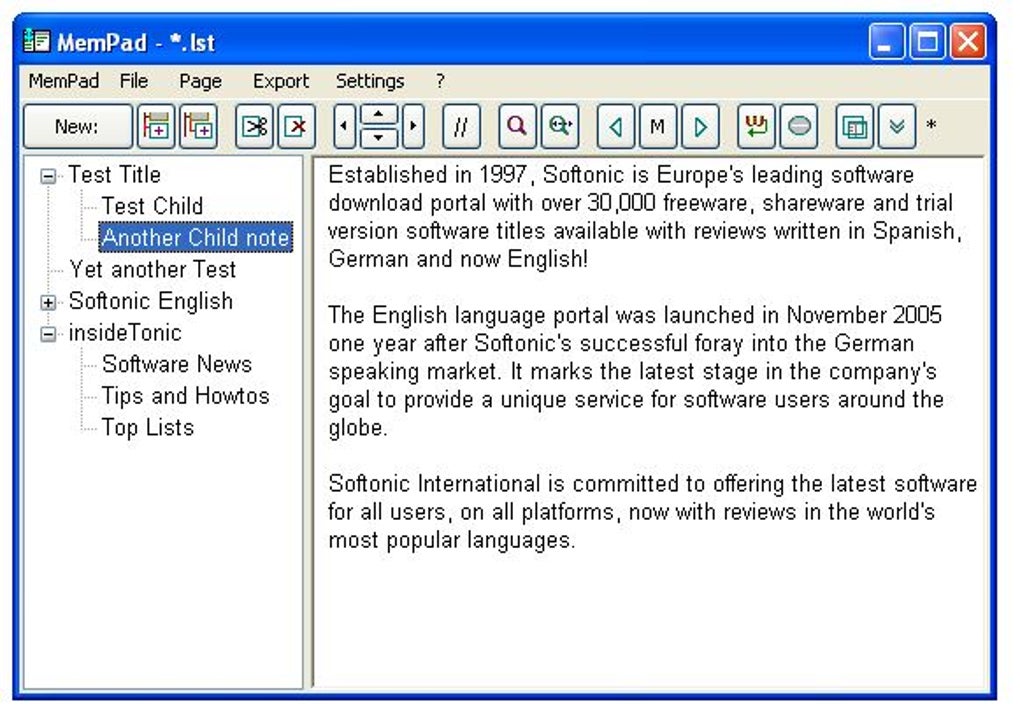This screenshot has width=1020, height=725.
Task: Expand the Softonic English node
Action: (48, 302)
